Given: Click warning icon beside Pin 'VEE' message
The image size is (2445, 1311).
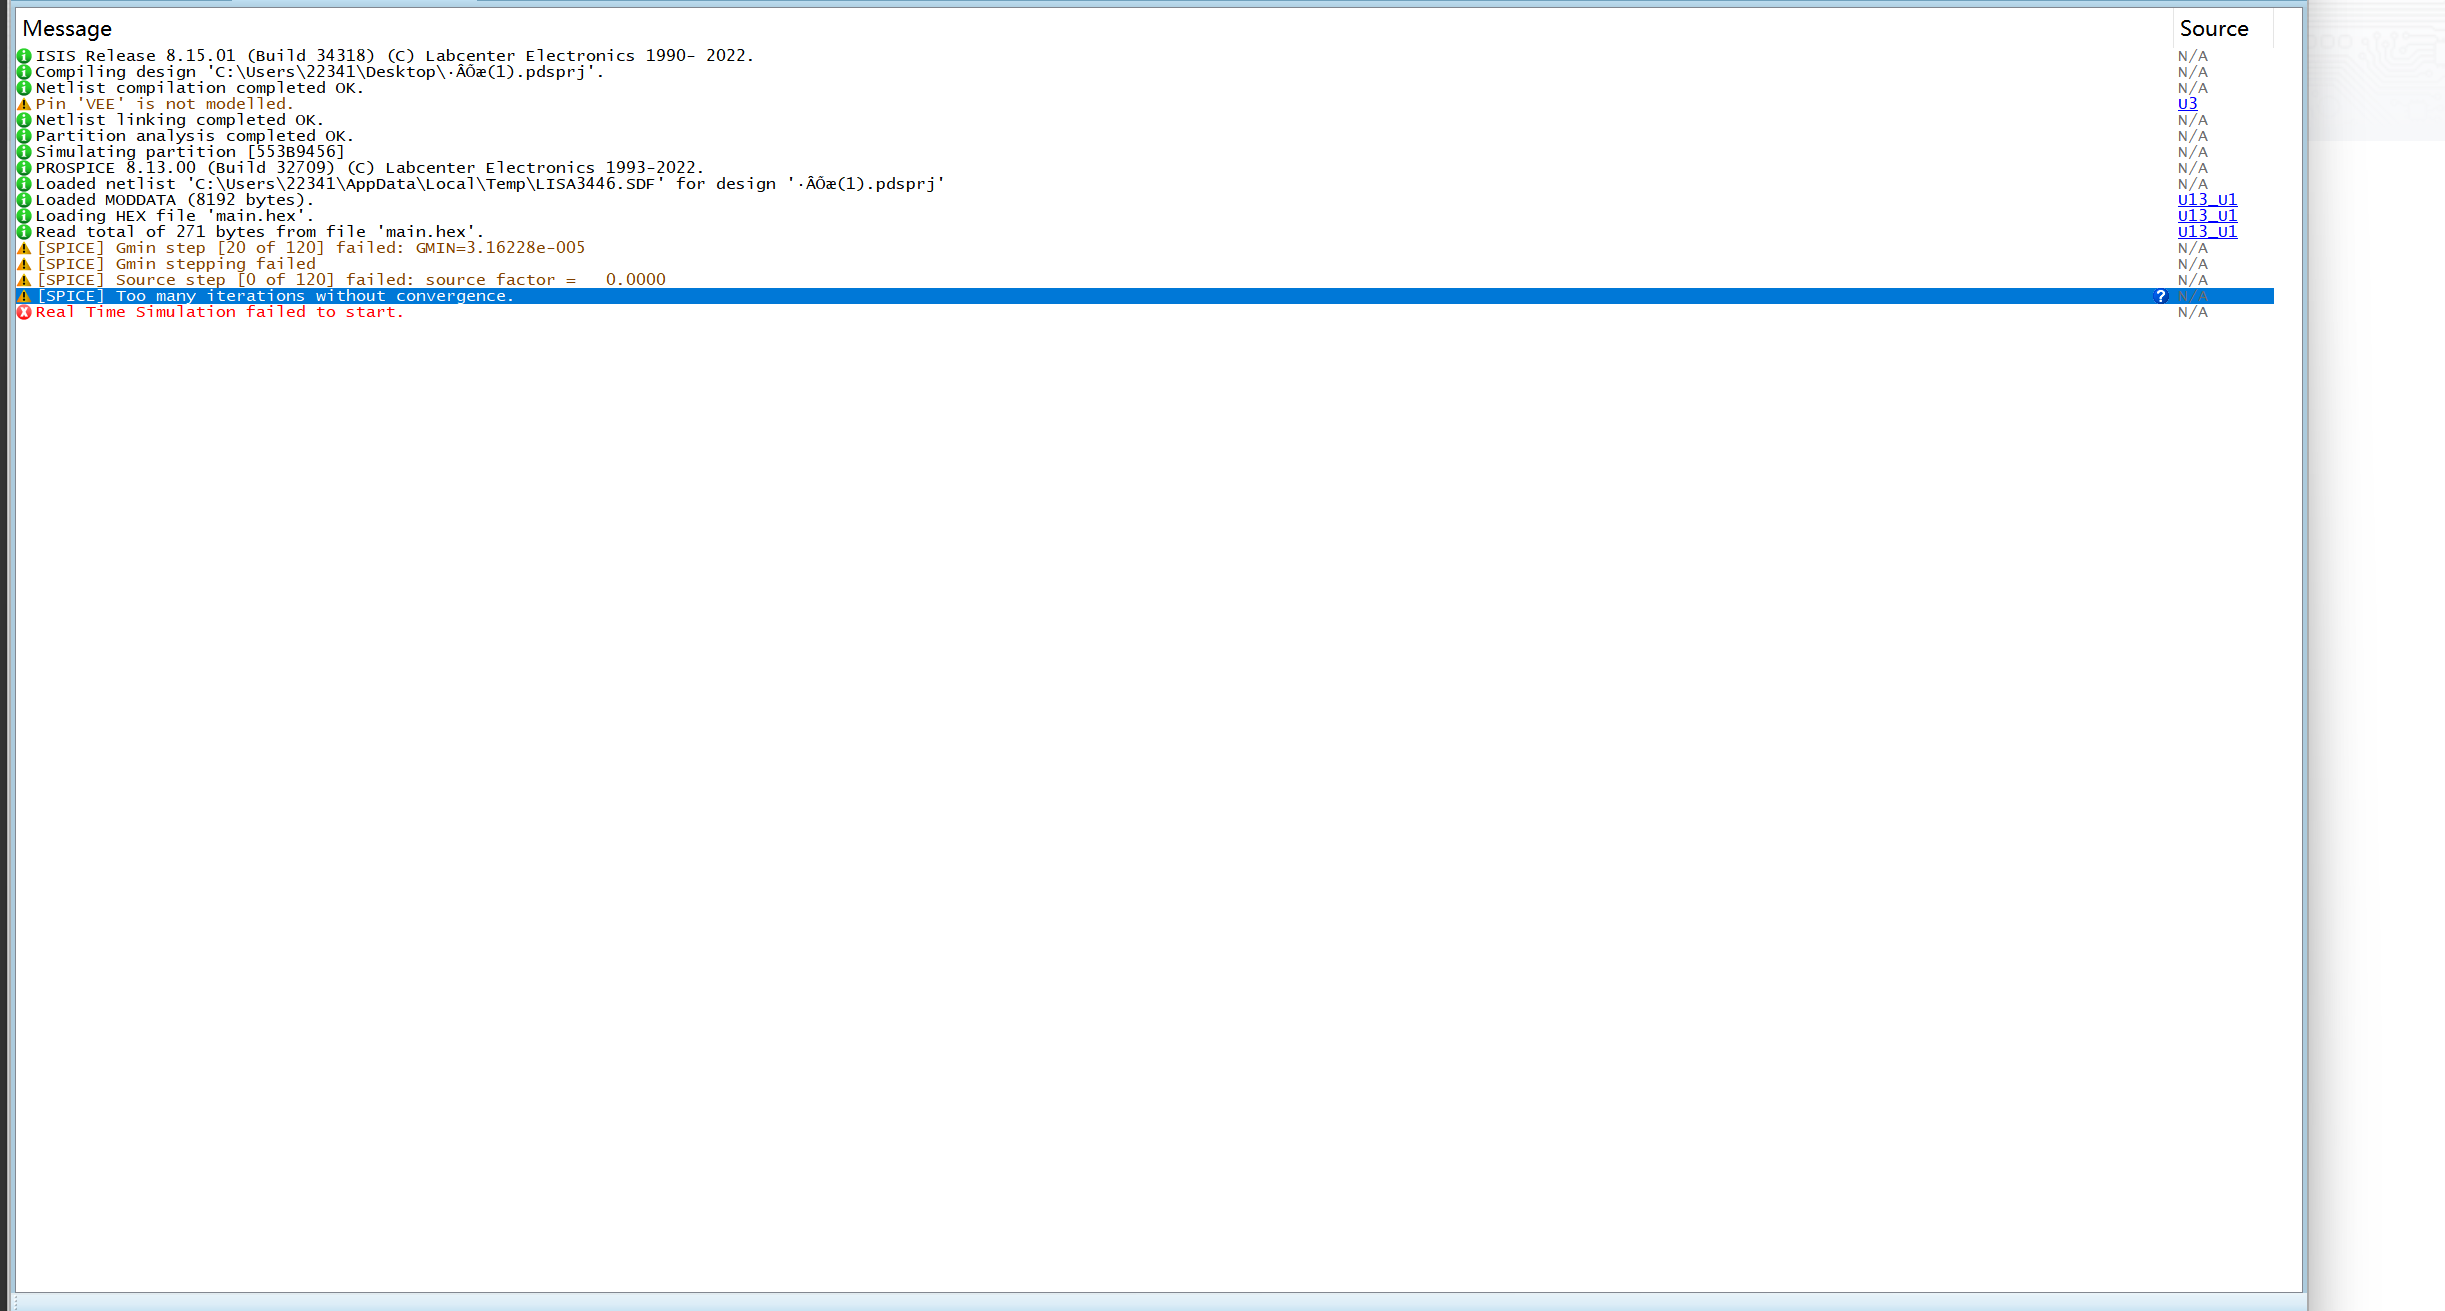Looking at the screenshot, I should coord(24,104).
